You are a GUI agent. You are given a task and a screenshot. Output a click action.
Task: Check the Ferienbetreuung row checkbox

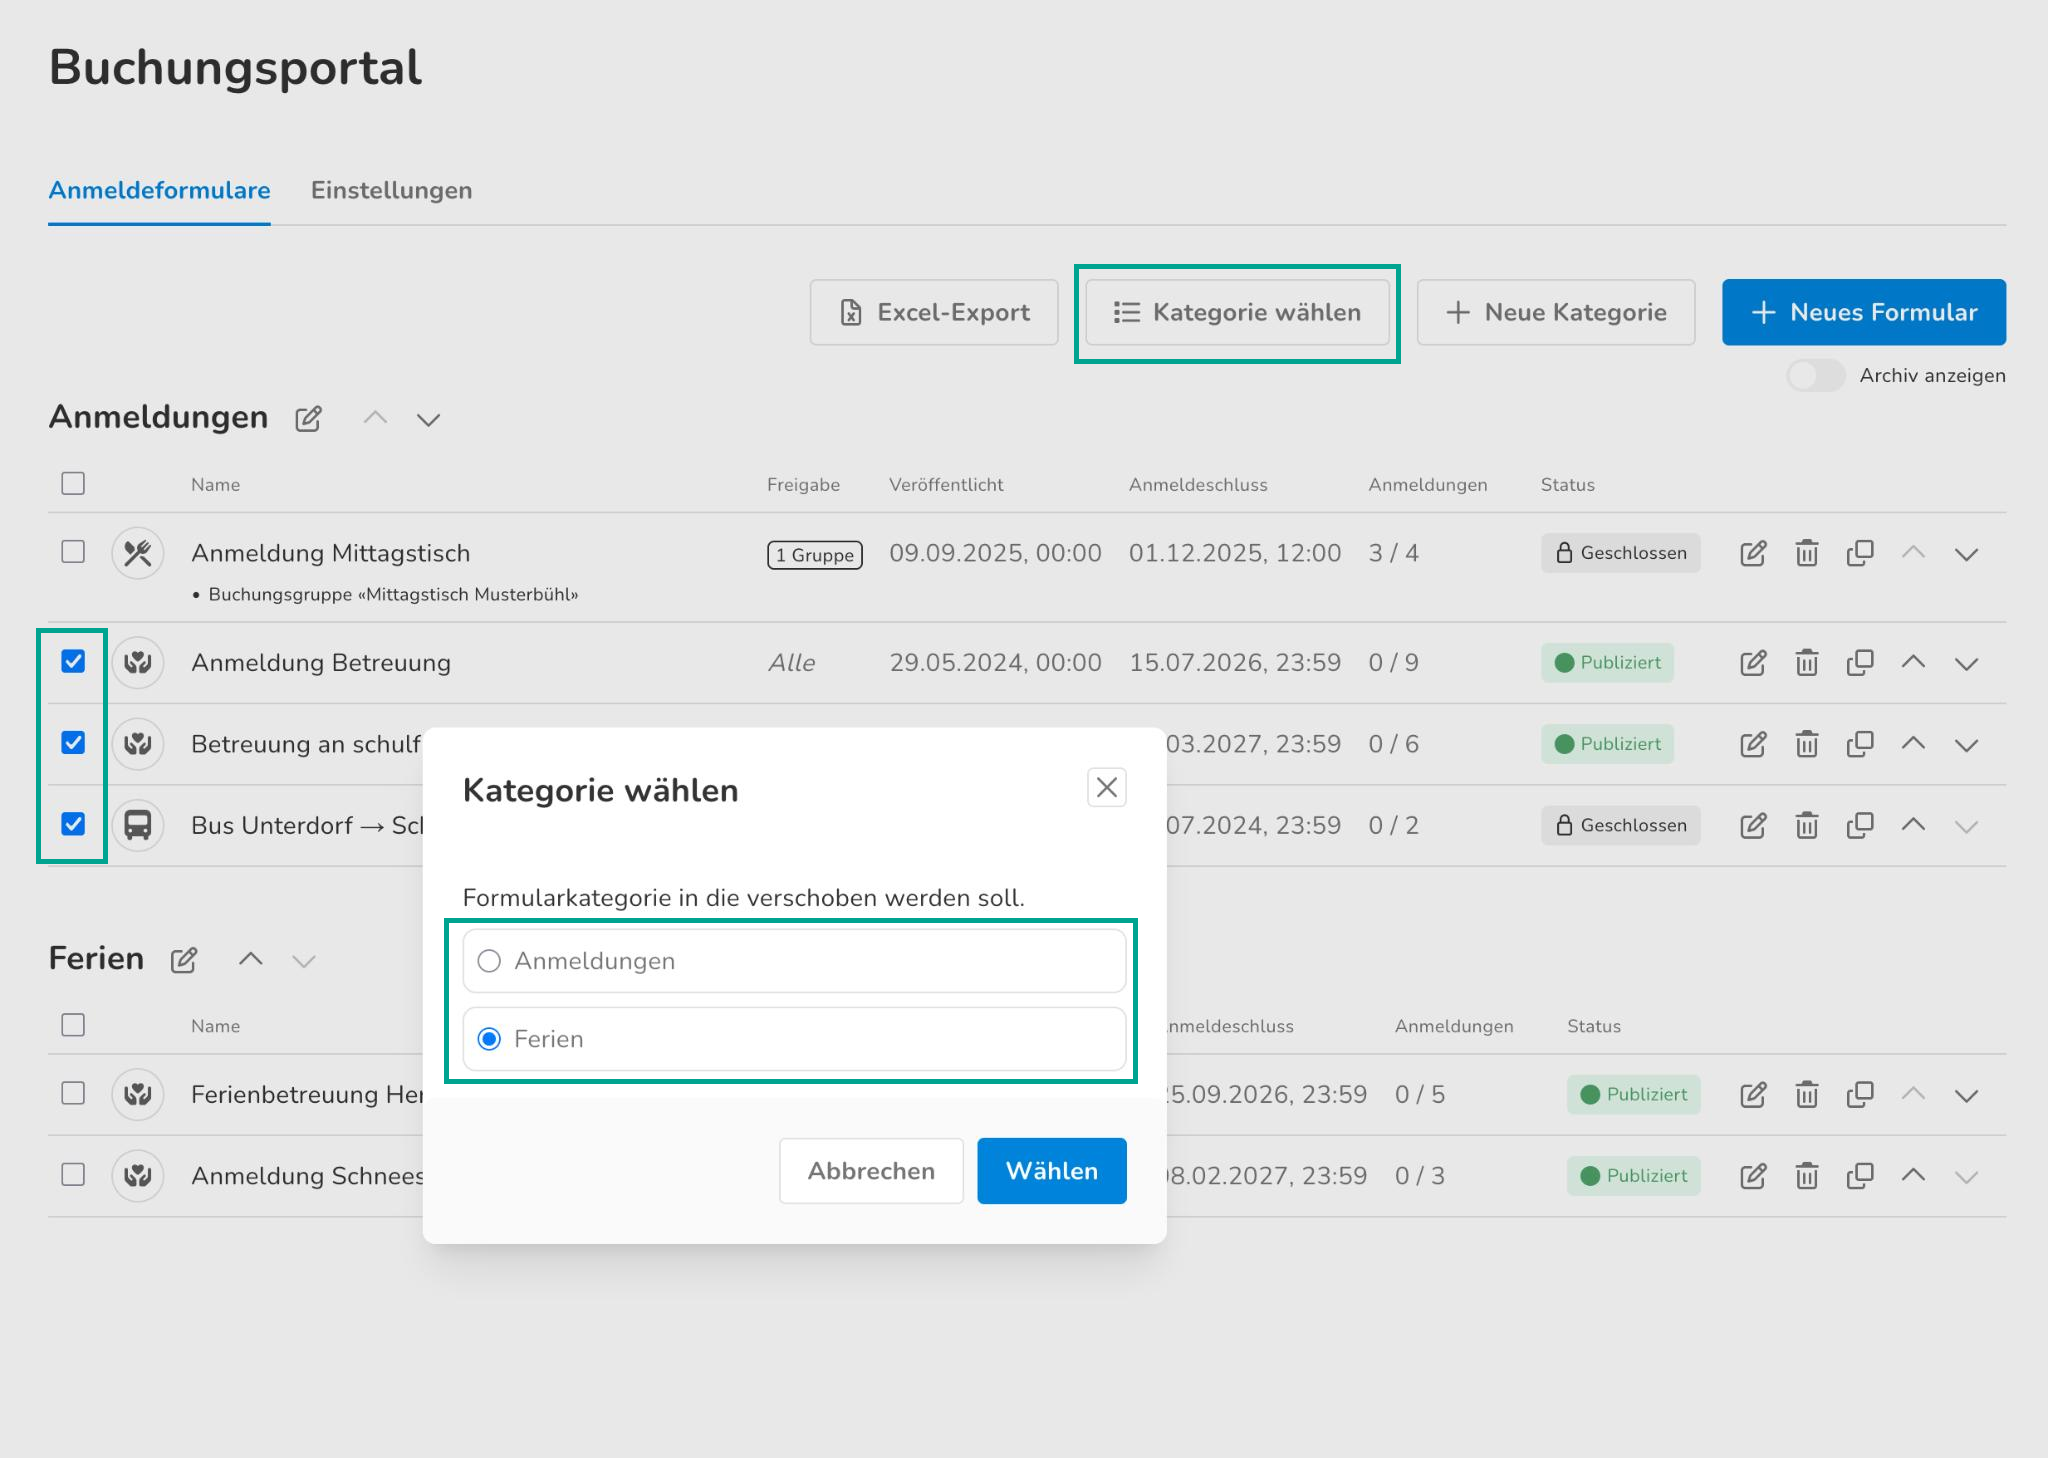(73, 1093)
